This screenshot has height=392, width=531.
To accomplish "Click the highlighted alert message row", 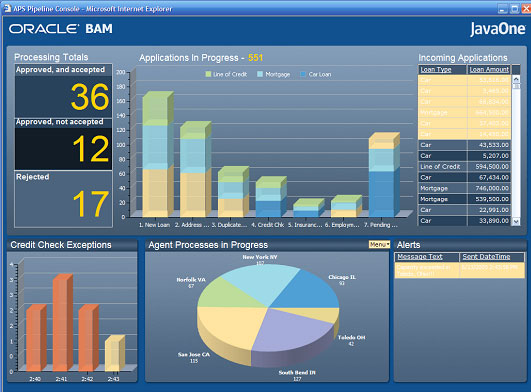I will [x=460, y=270].
